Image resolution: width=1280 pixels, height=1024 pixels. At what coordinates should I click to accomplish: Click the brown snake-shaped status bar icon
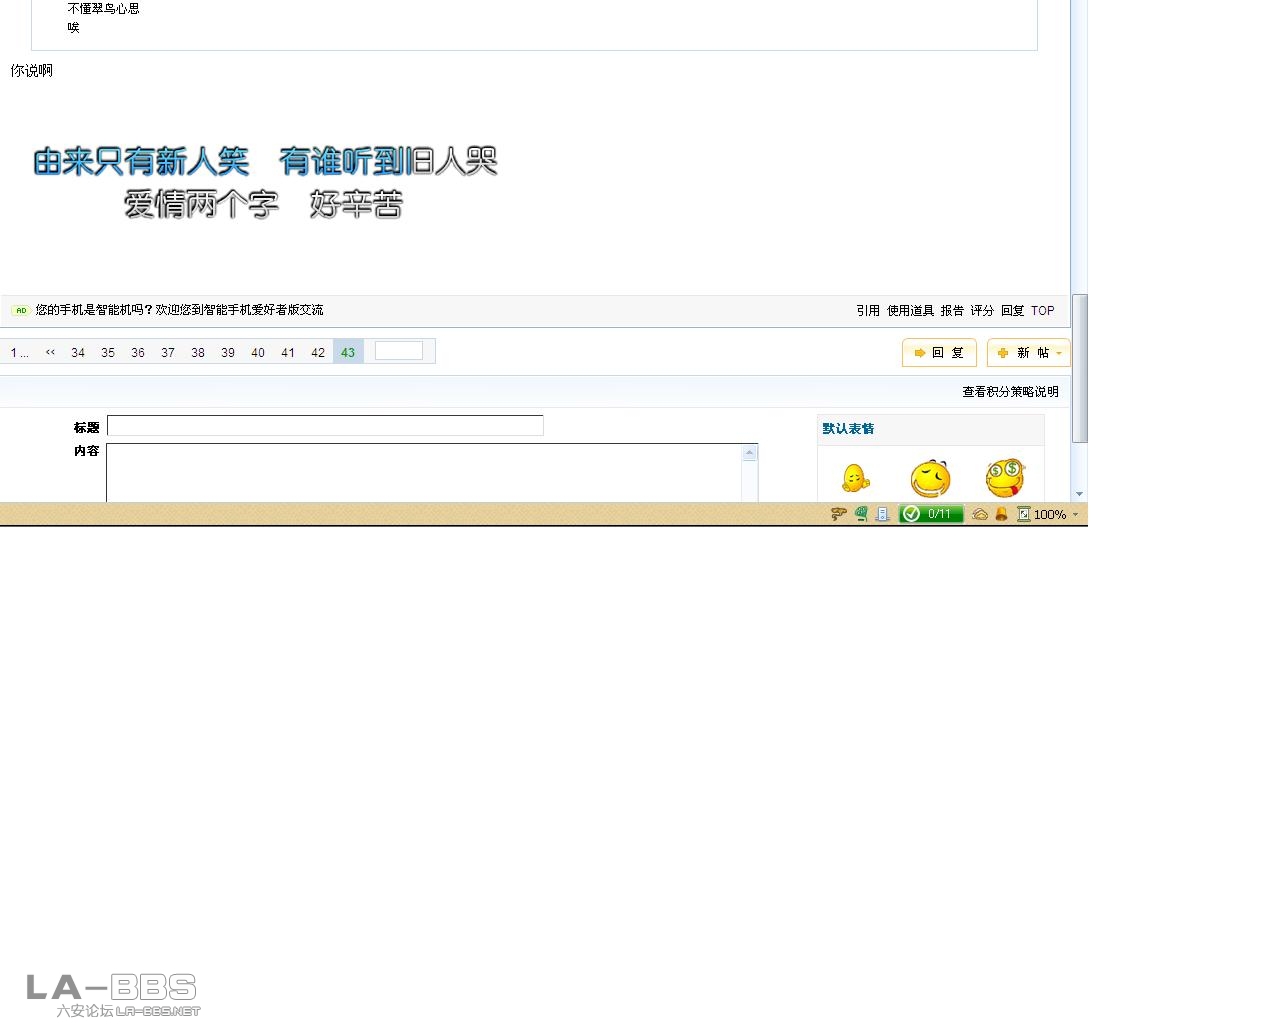tap(838, 514)
